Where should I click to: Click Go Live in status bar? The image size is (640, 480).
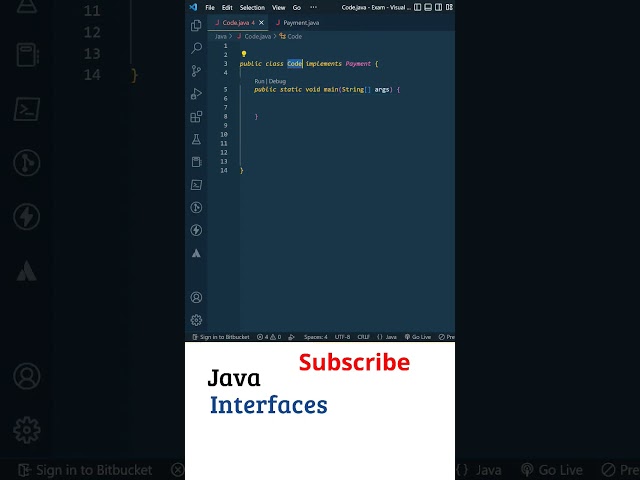tap(418, 337)
